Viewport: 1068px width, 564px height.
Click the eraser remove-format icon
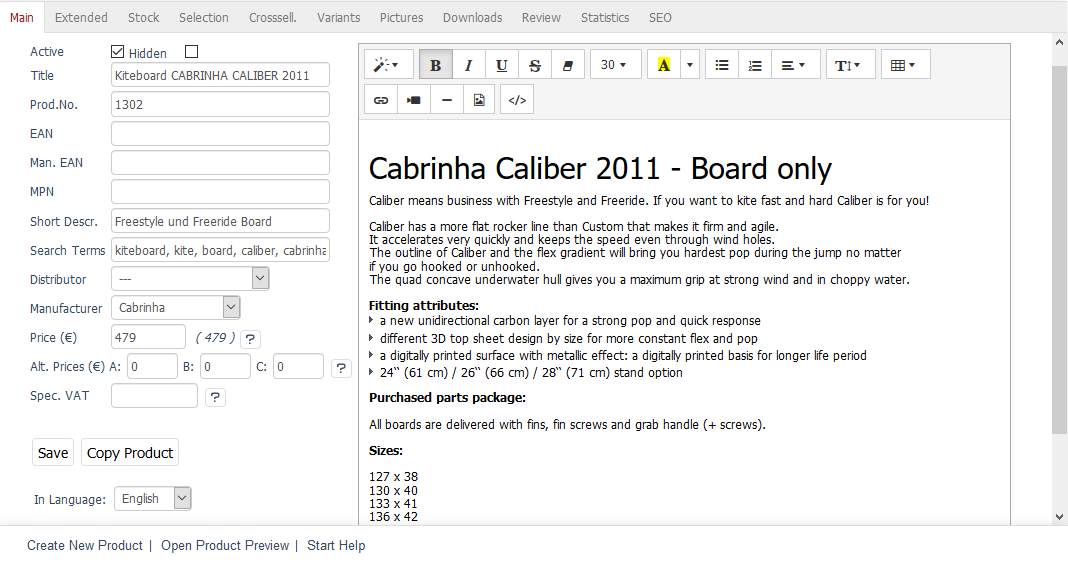coord(567,65)
